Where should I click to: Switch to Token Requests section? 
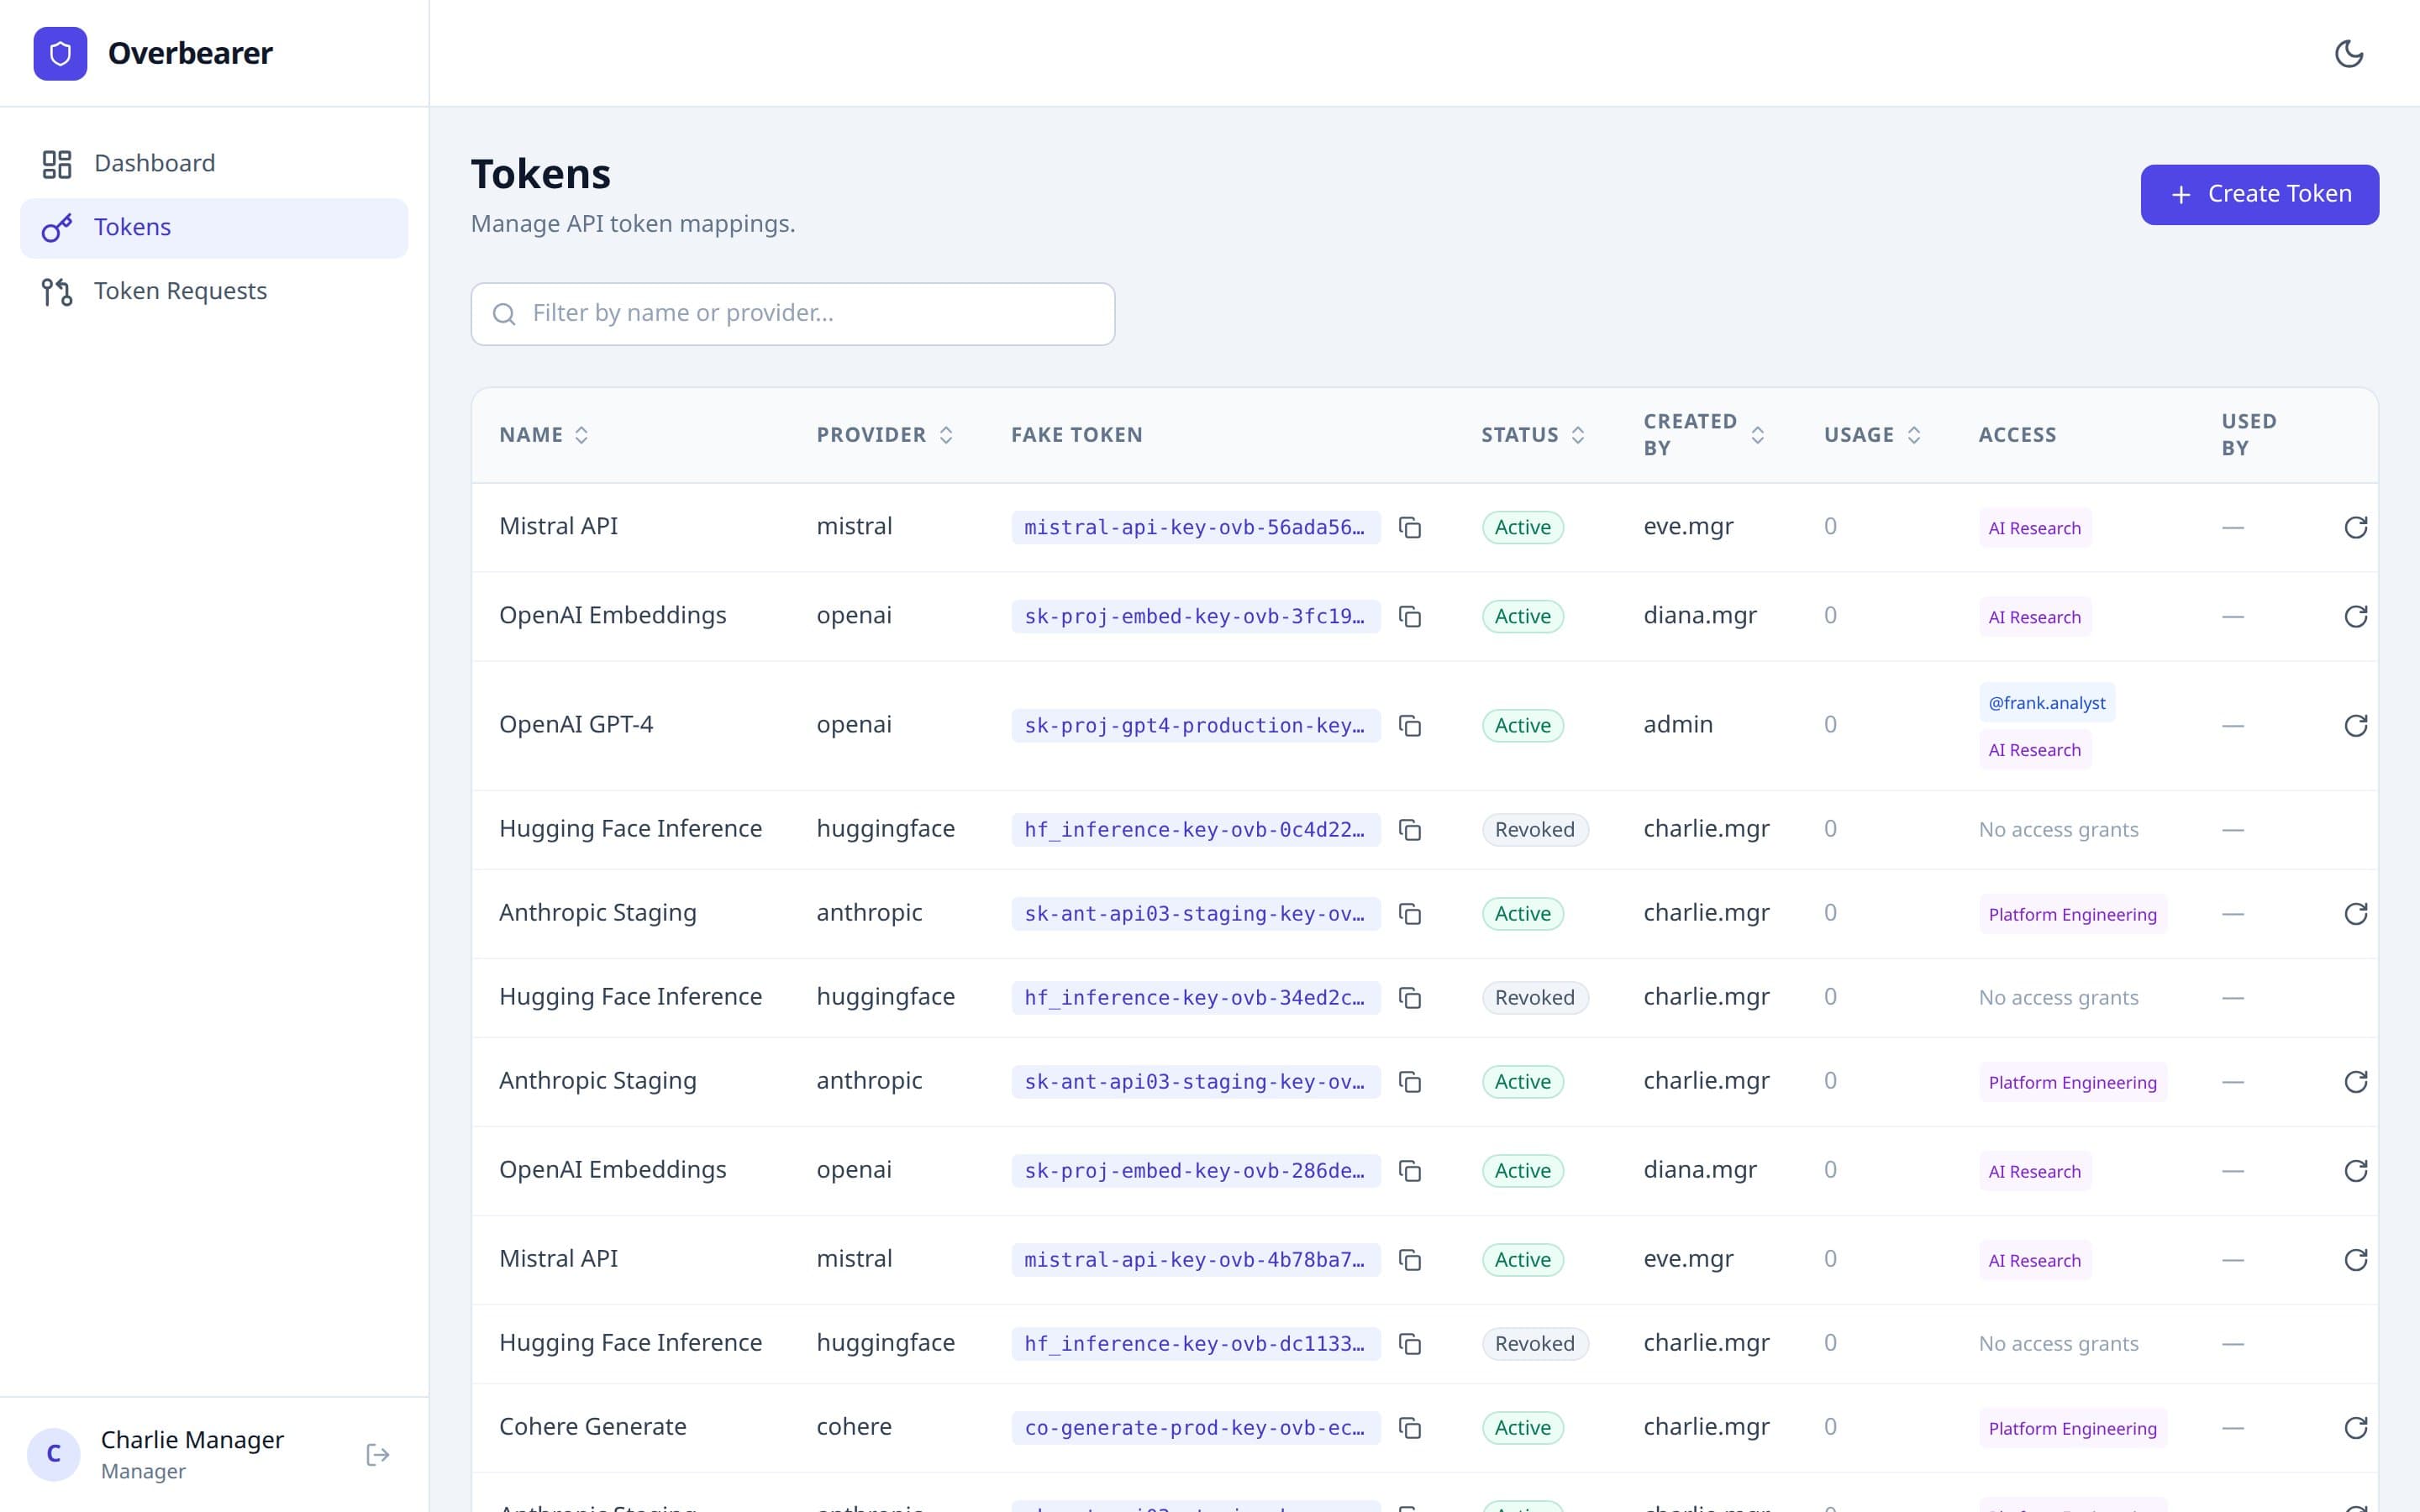coord(181,291)
